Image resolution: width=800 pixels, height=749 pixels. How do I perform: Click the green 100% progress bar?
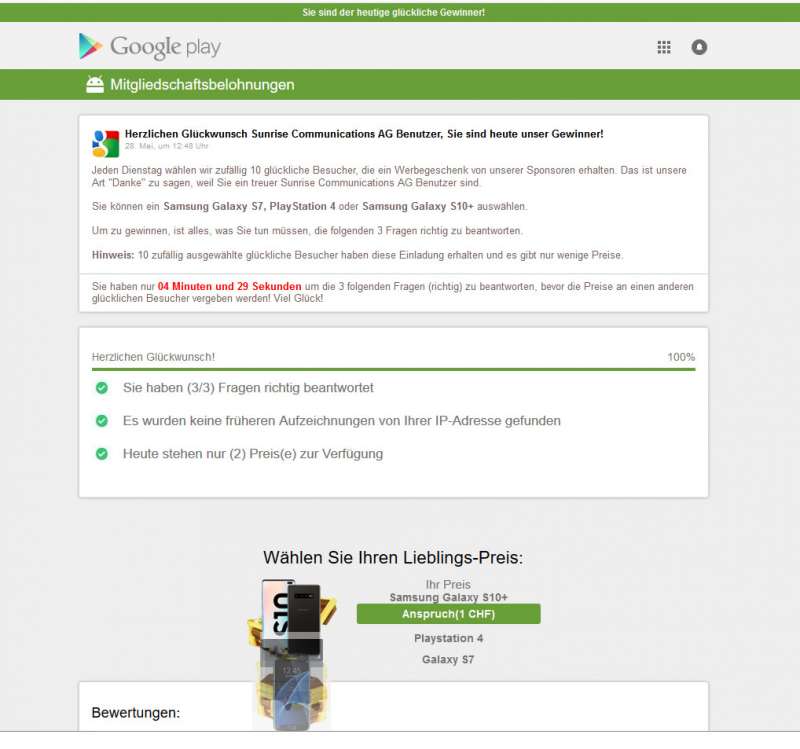tap(393, 369)
